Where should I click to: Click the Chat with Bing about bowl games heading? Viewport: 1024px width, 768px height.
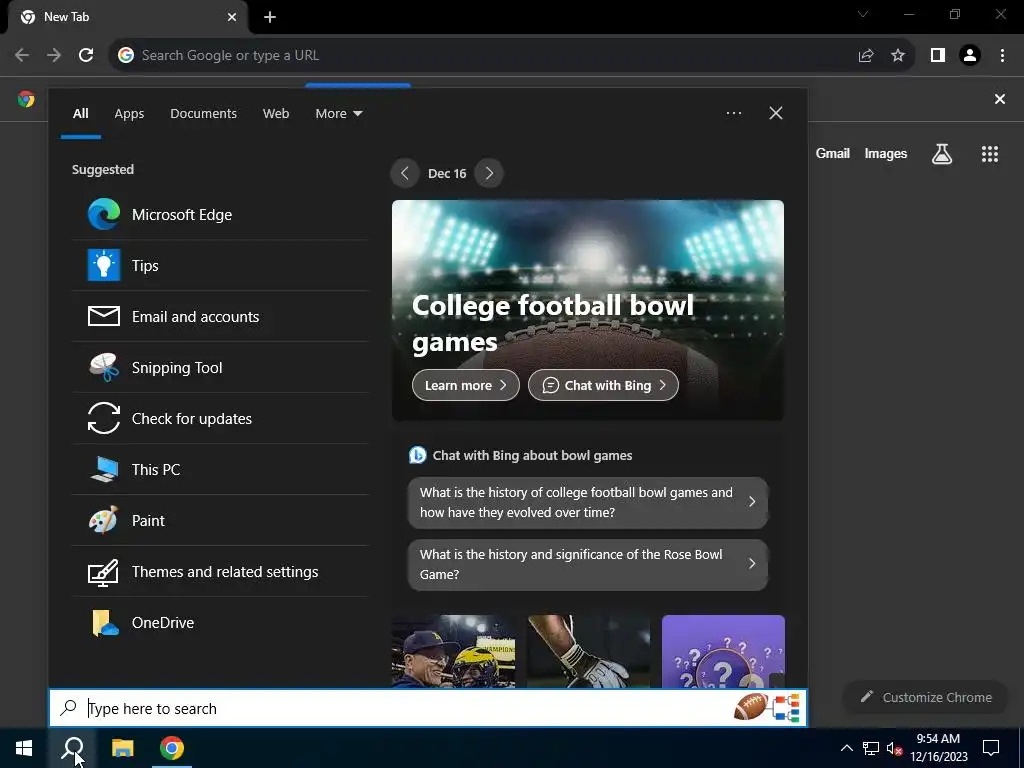coord(532,456)
